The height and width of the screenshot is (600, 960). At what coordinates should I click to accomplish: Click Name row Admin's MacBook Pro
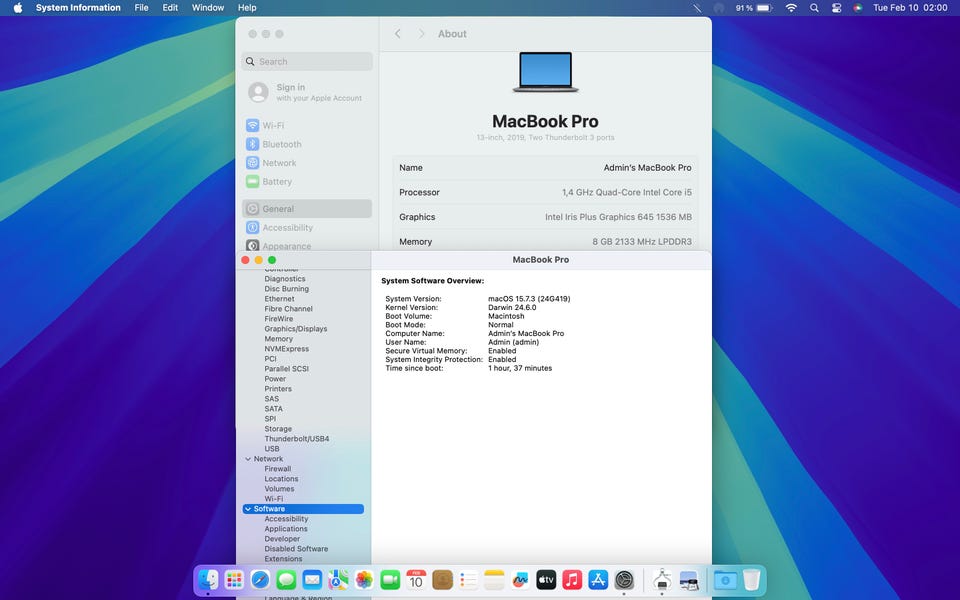(x=546, y=168)
